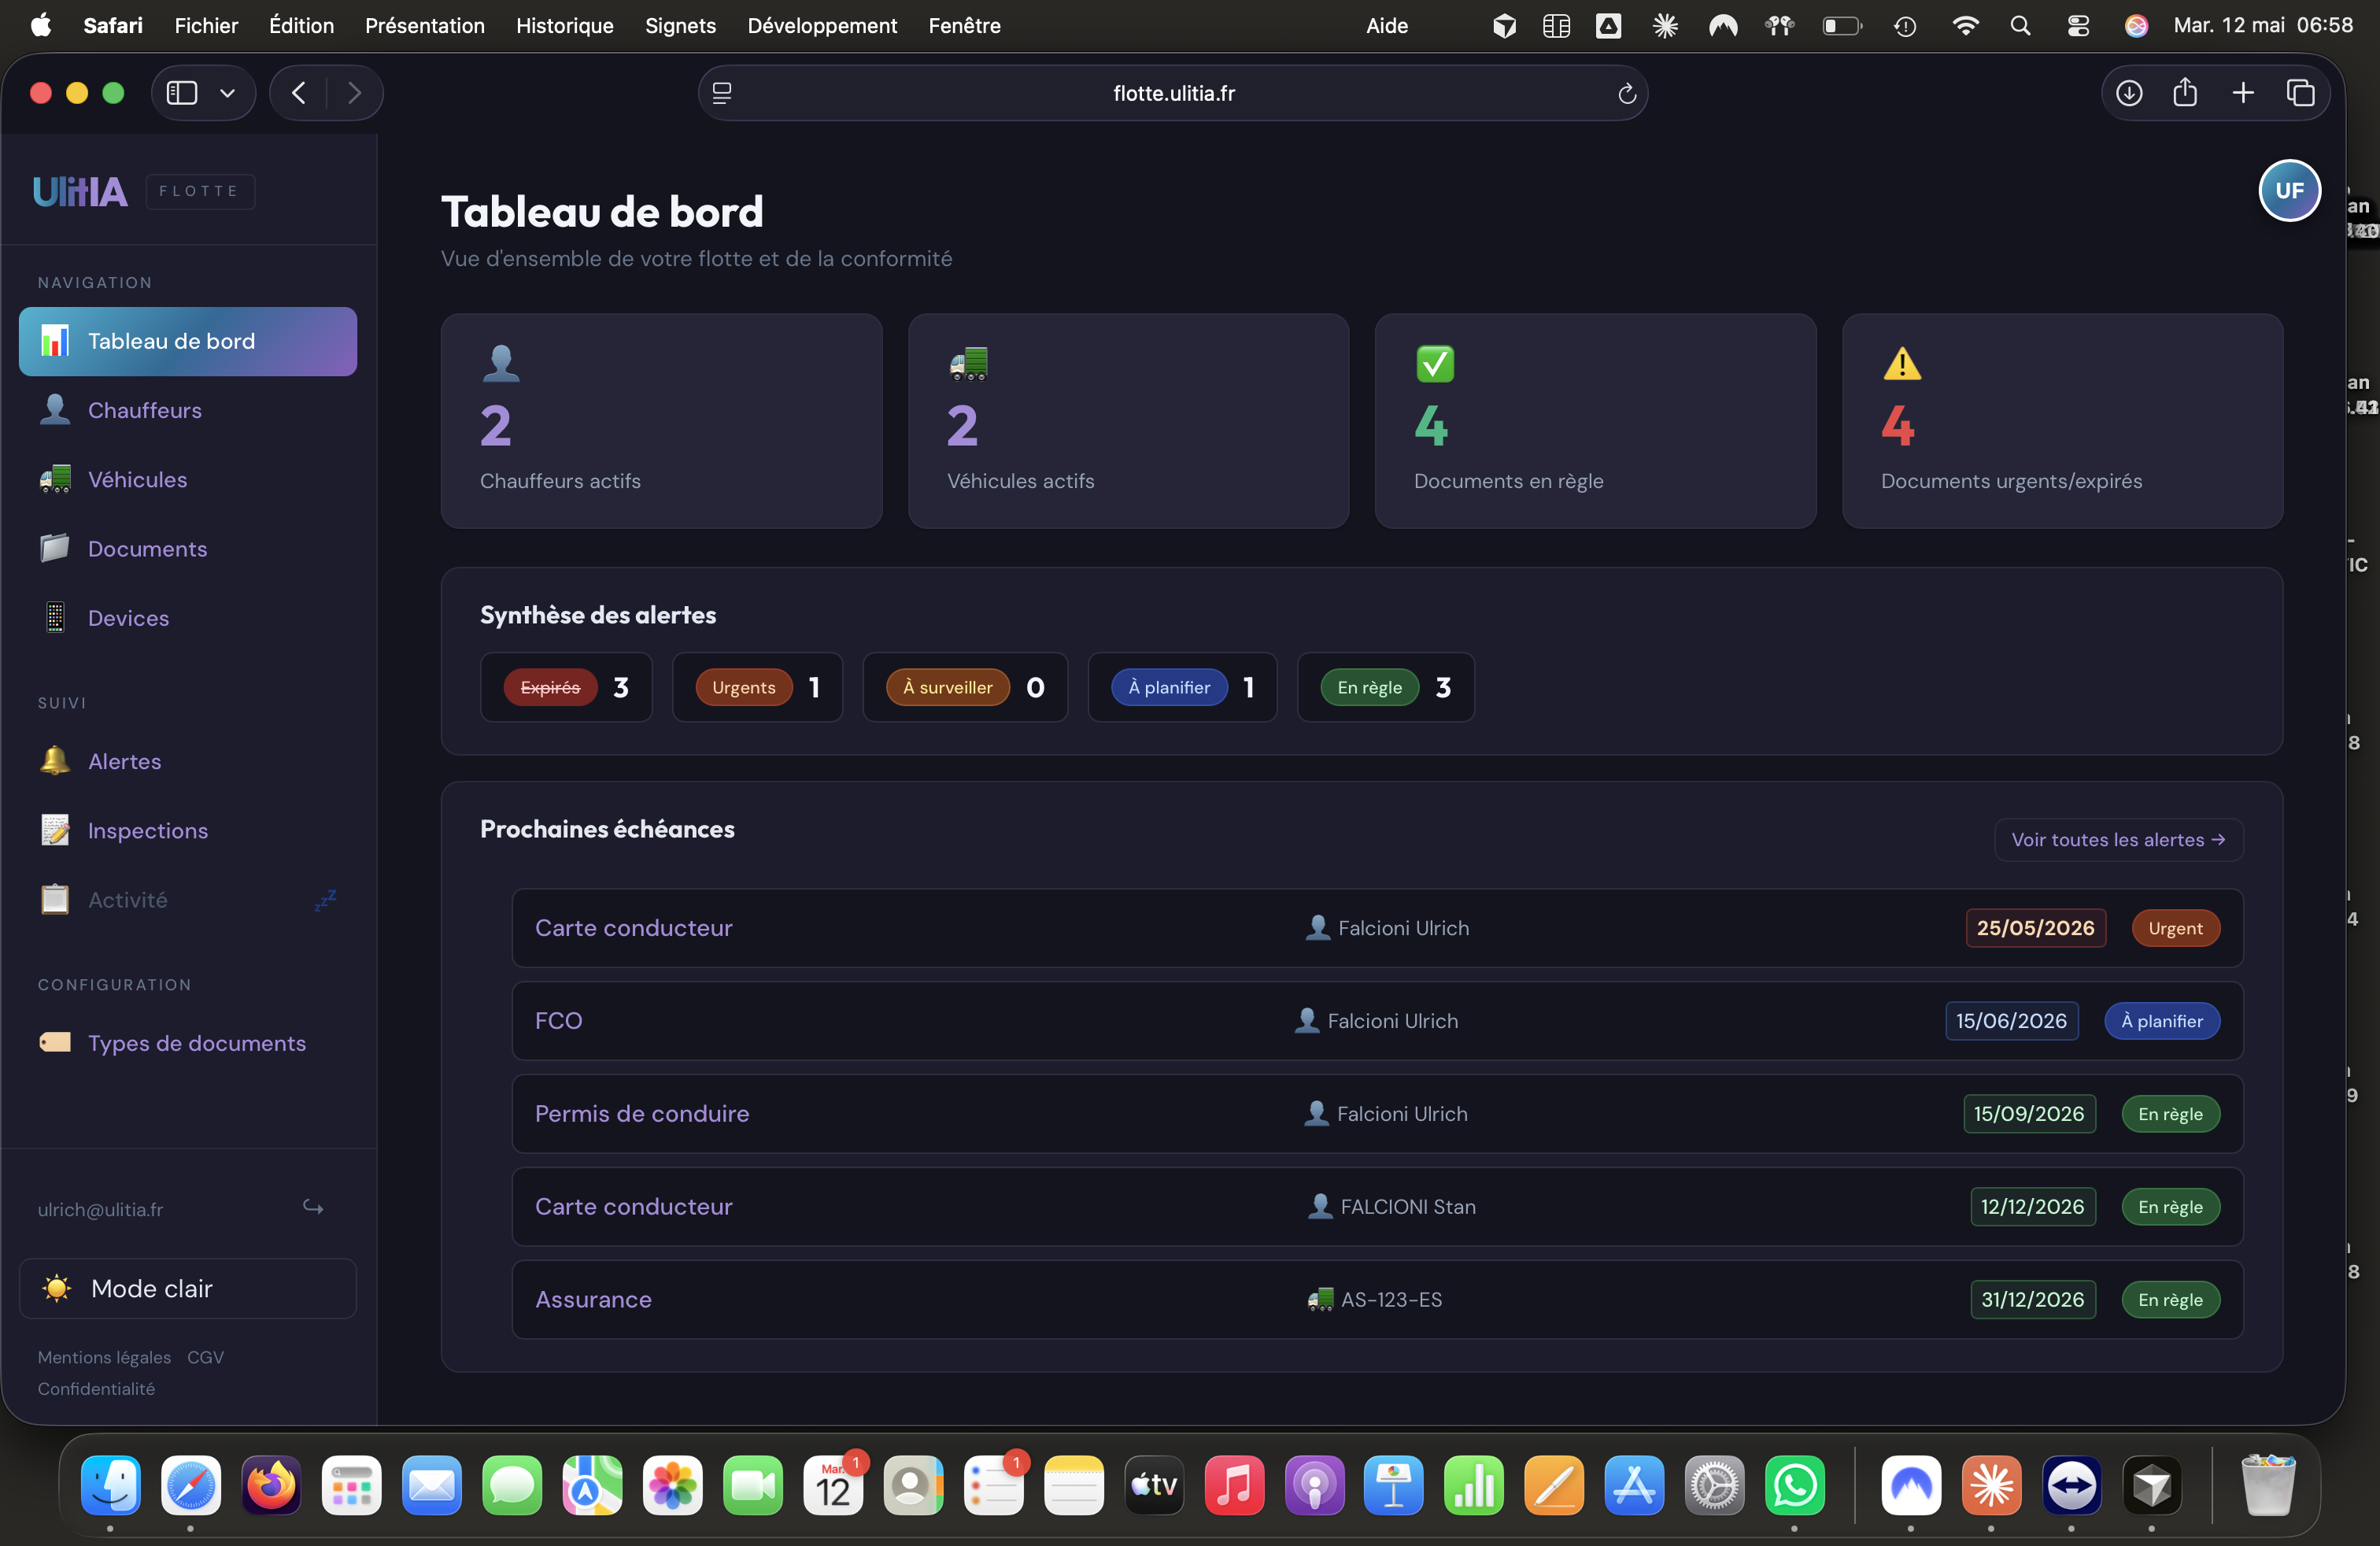Open the Assurance AS-123-ES row
Screen dimensions: 2380x1546
[1377, 1299]
